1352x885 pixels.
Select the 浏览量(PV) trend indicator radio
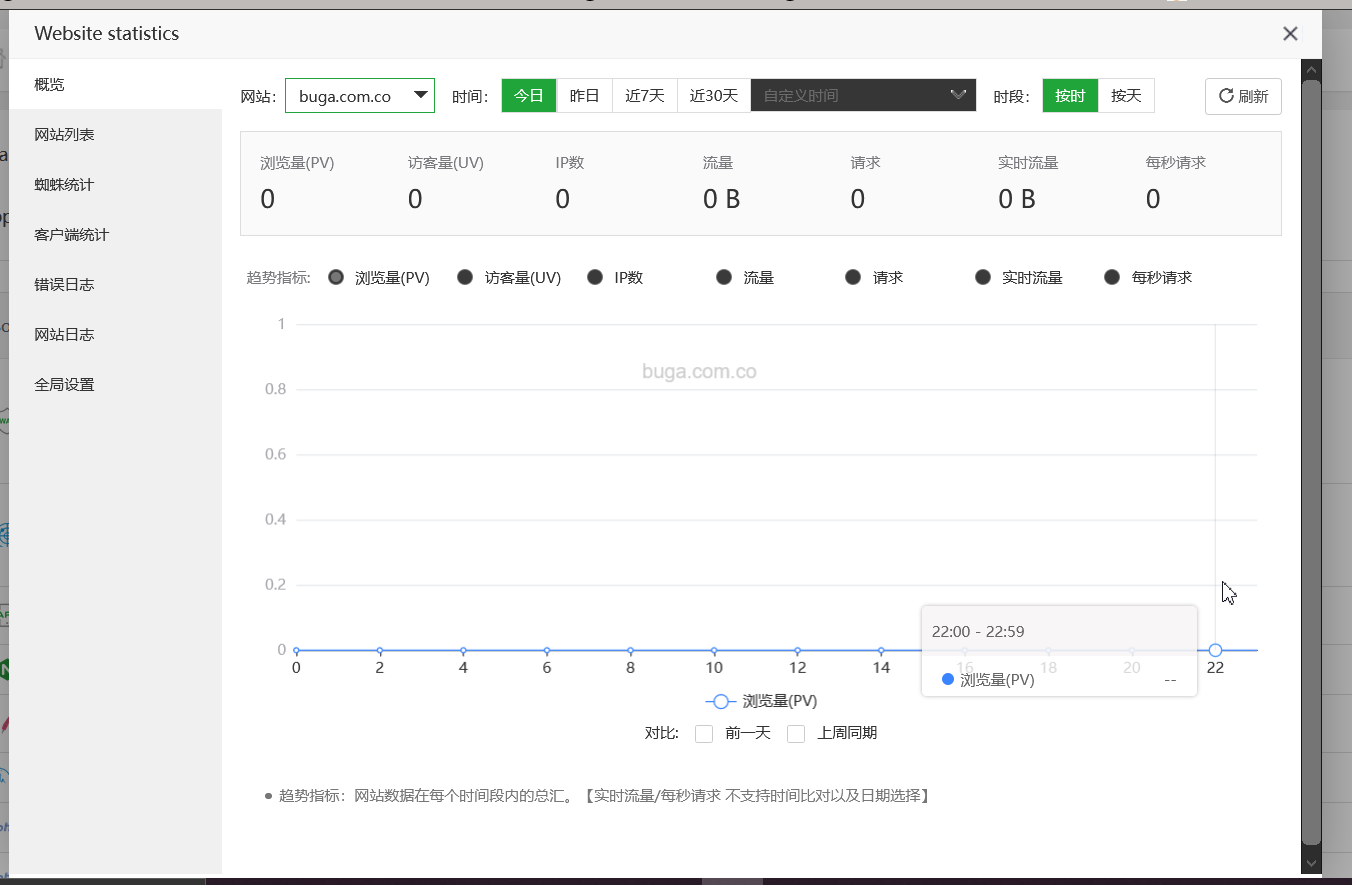[336, 277]
